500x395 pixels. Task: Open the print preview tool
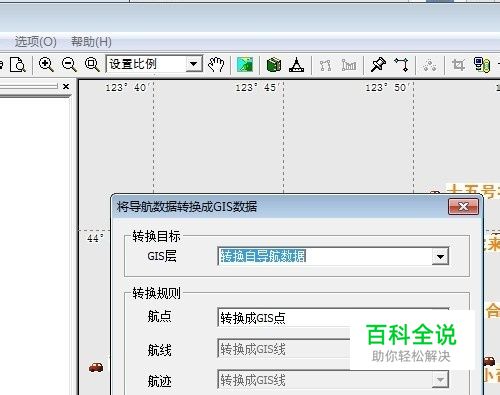click(x=18, y=64)
